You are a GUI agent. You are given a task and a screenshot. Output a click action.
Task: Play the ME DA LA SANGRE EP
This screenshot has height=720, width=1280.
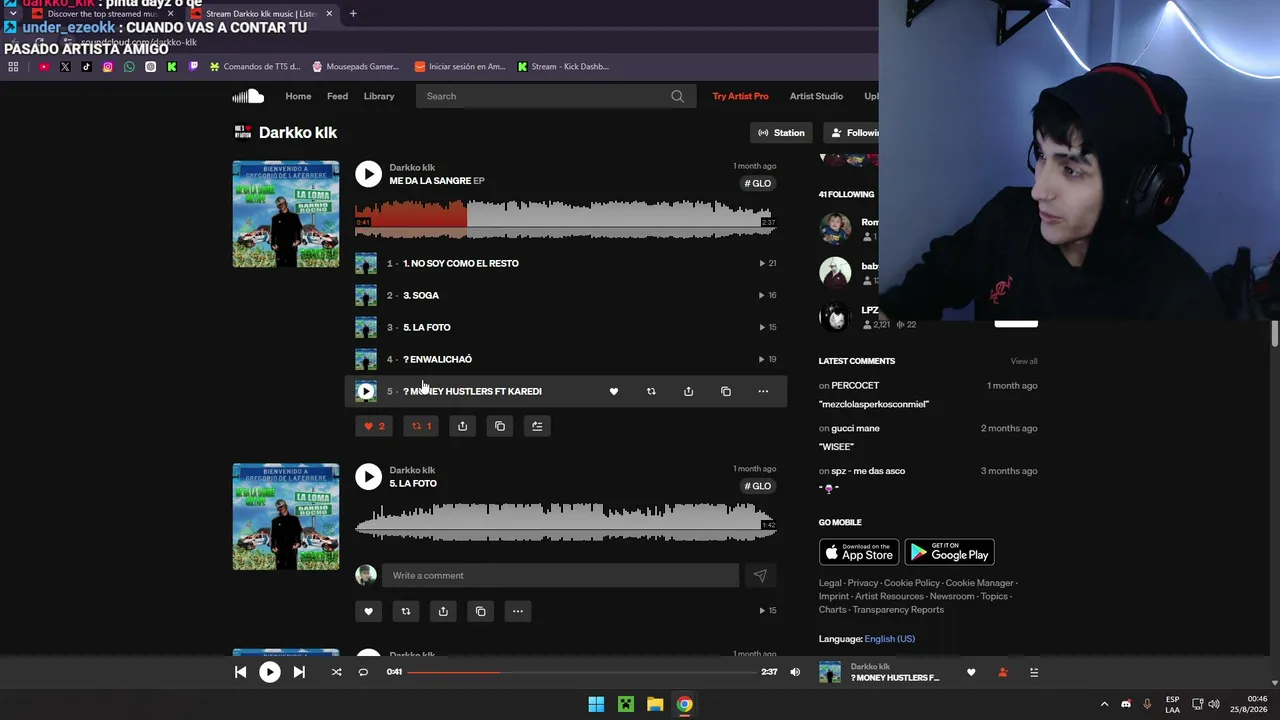click(368, 174)
